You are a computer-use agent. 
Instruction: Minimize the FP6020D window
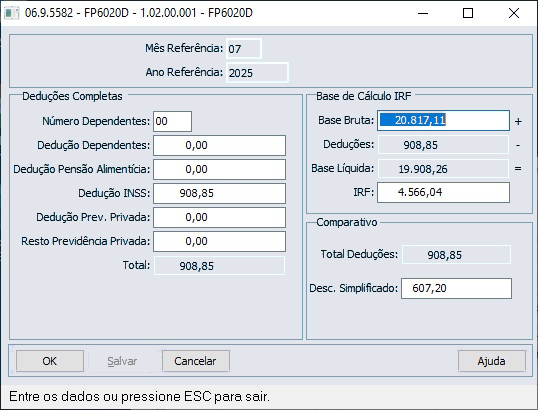click(x=423, y=13)
